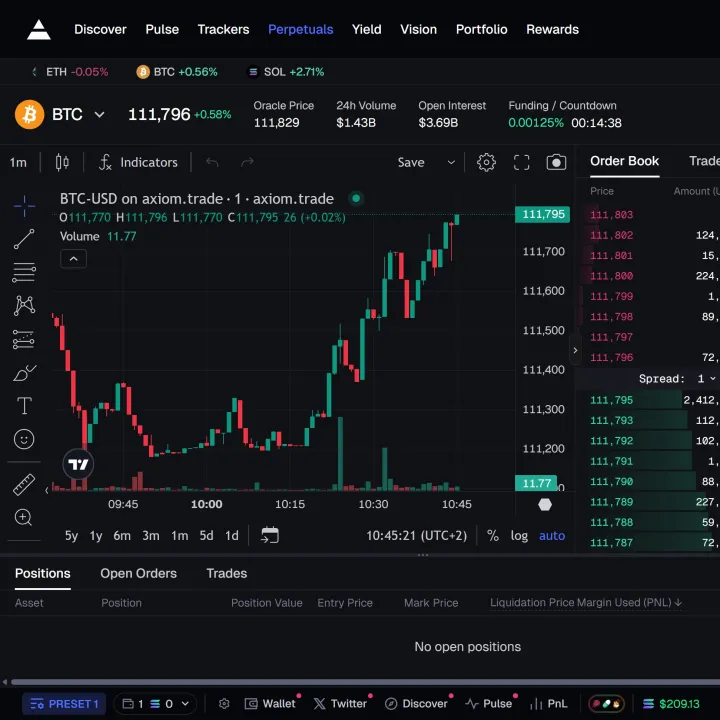This screenshot has height=720, width=720.
Task: Go to the Pulse page
Action: 162,29
